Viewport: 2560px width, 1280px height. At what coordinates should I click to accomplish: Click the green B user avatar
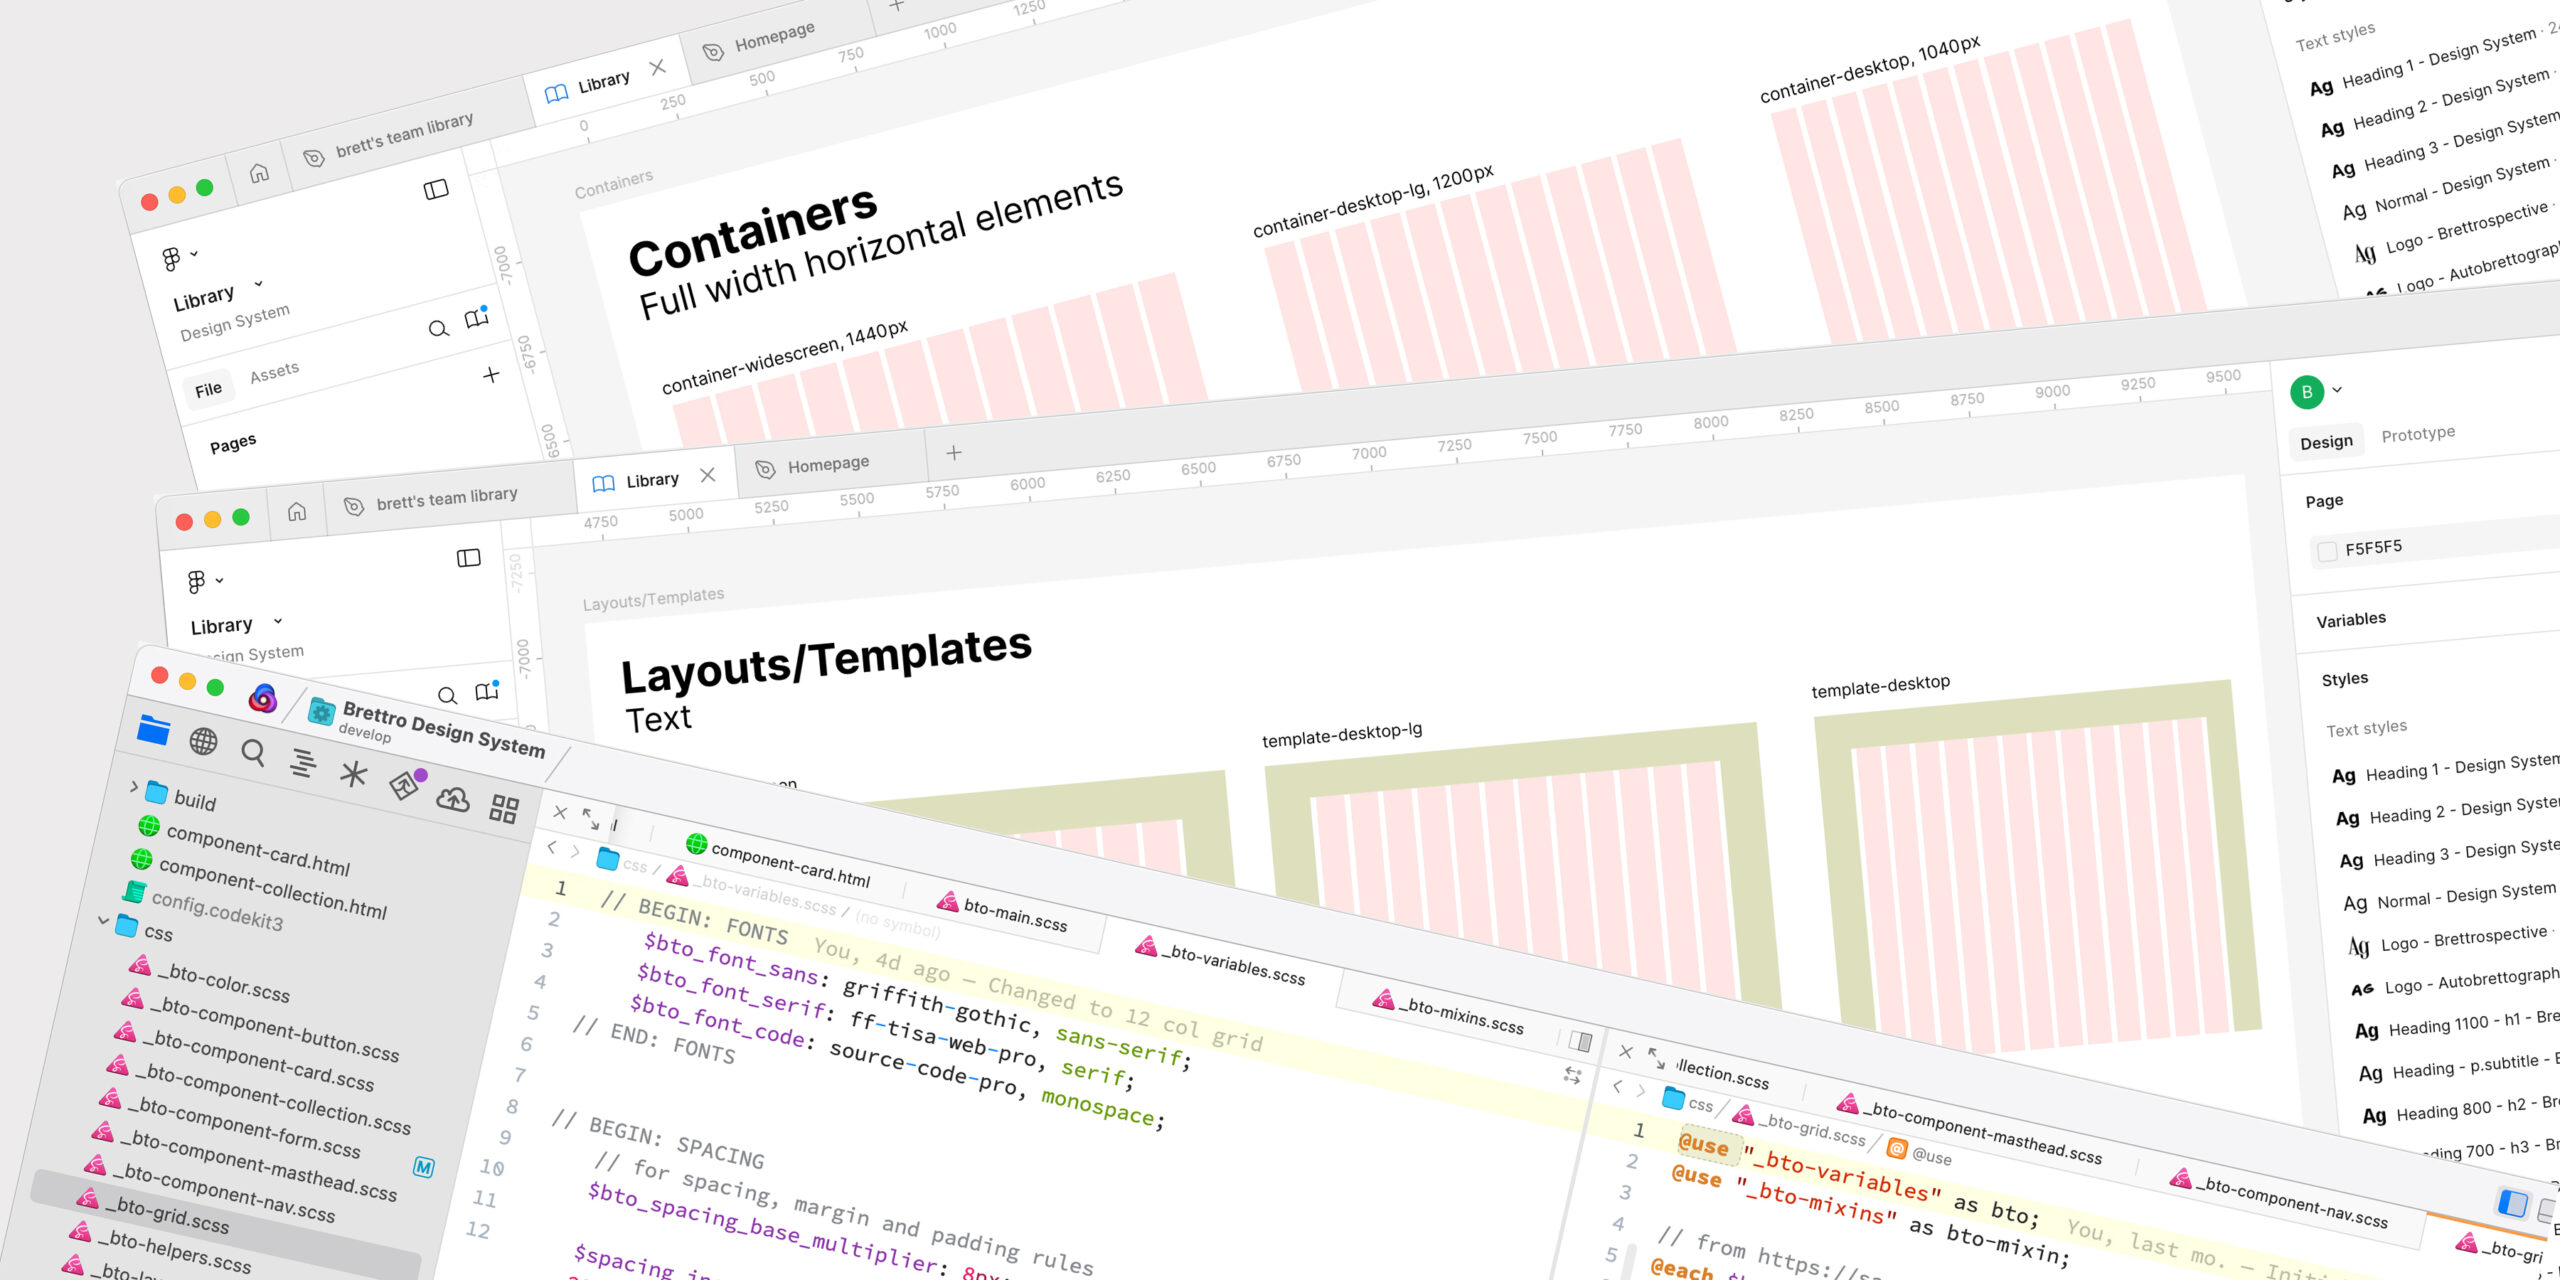click(x=2307, y=392)
